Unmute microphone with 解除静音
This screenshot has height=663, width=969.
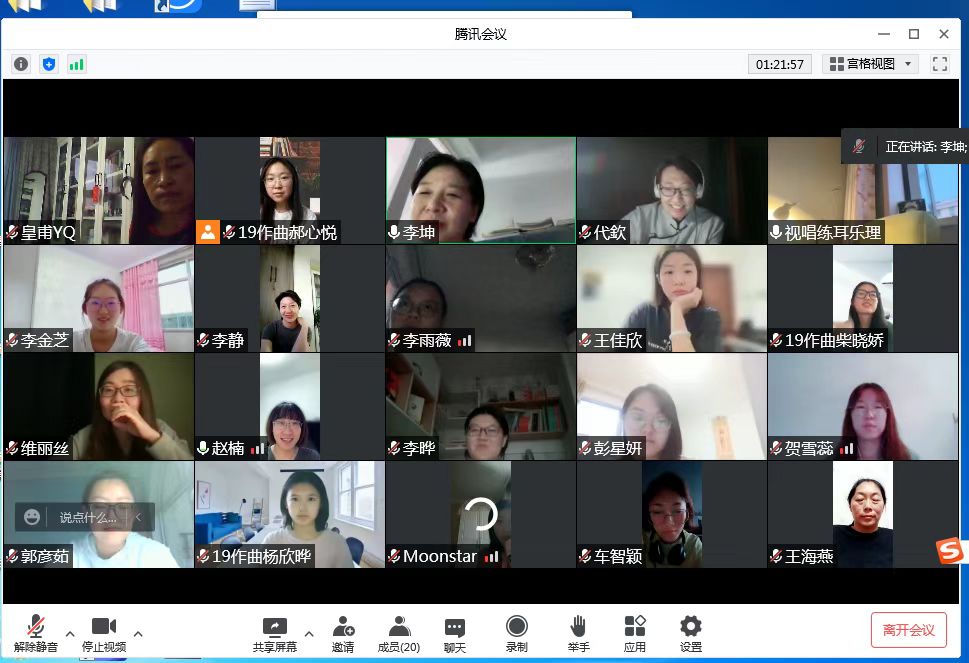[36, 633]
